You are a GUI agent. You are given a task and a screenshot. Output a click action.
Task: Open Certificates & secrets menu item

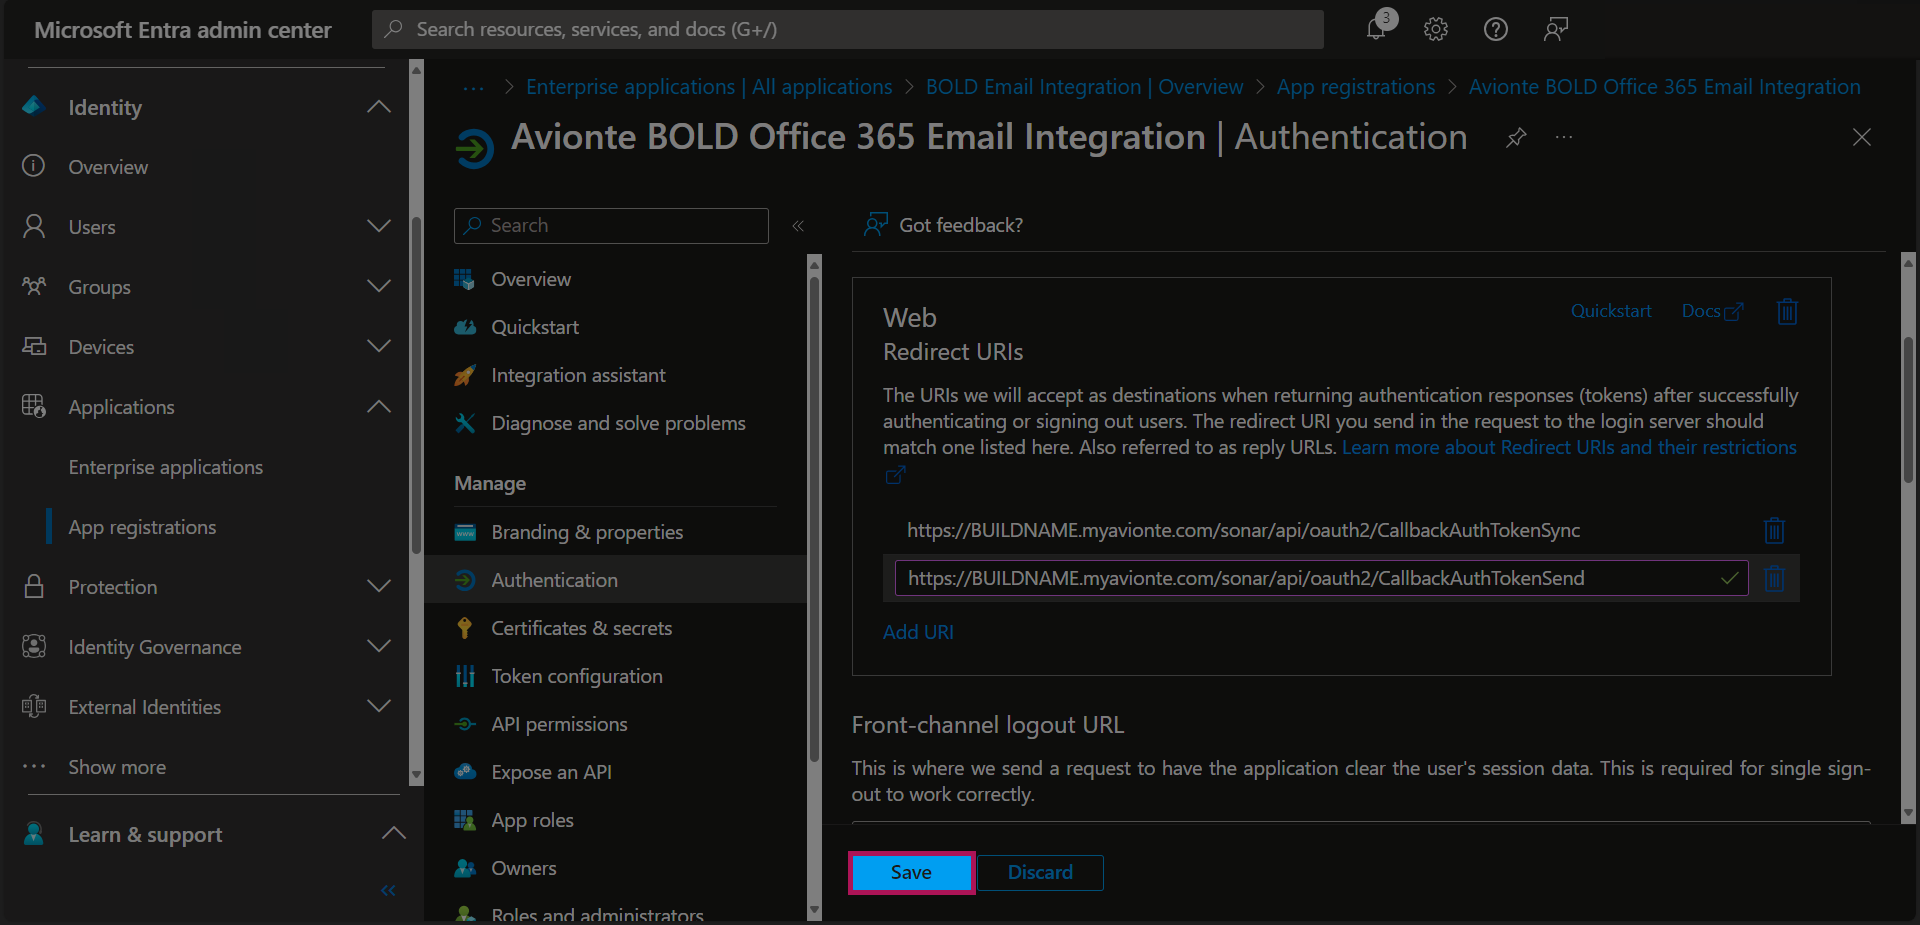coord(581,628)
